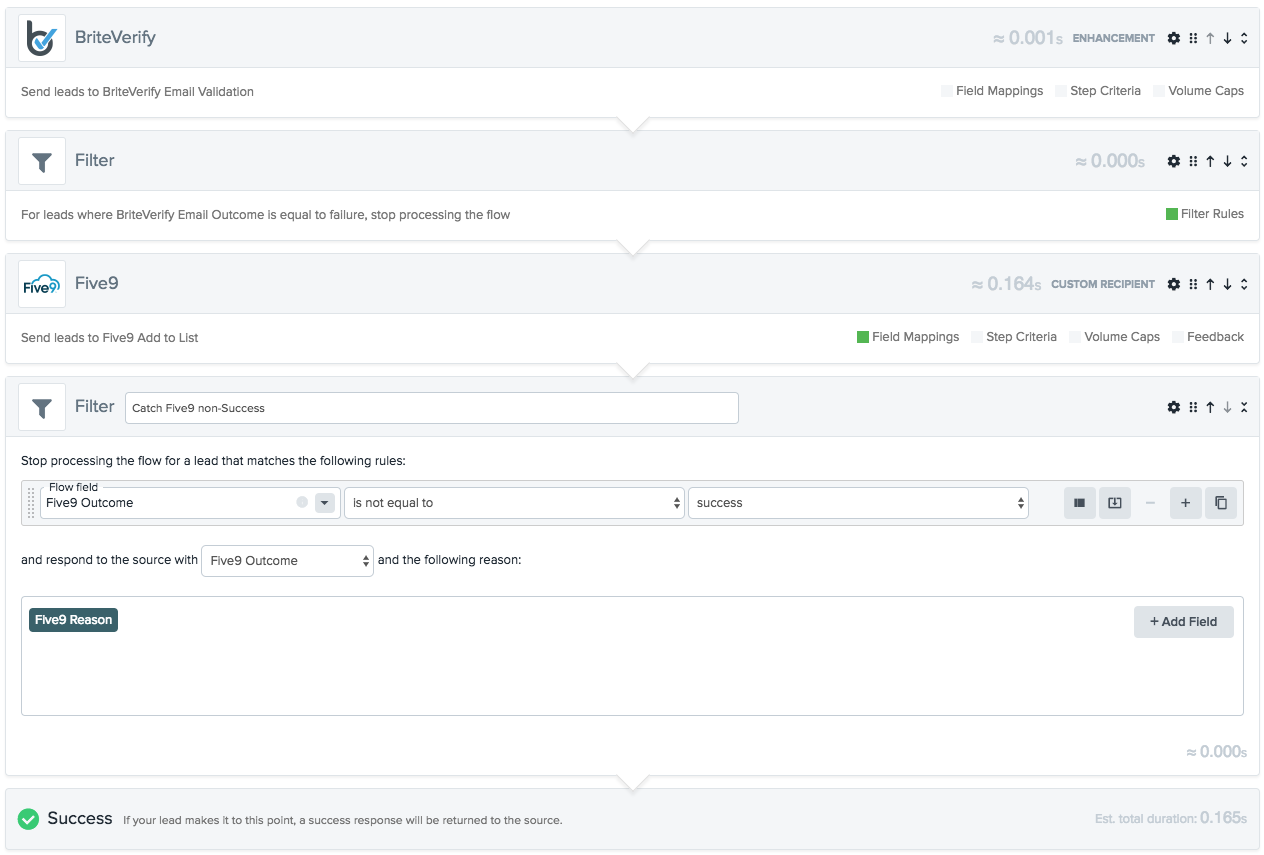The image size is (1264, 855).
Task: Open the 'success' value dropdown
Action: coord(858,503)
